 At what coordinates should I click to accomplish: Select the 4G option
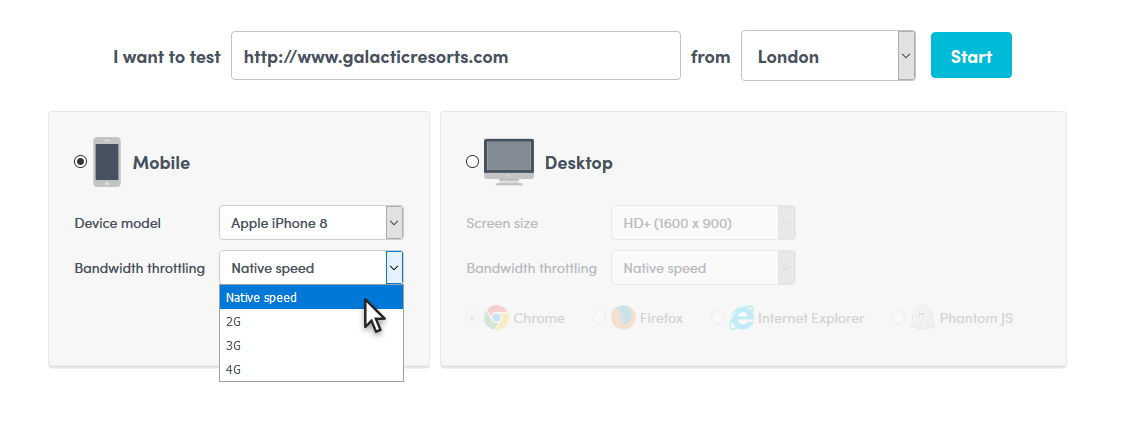point(311,369)
